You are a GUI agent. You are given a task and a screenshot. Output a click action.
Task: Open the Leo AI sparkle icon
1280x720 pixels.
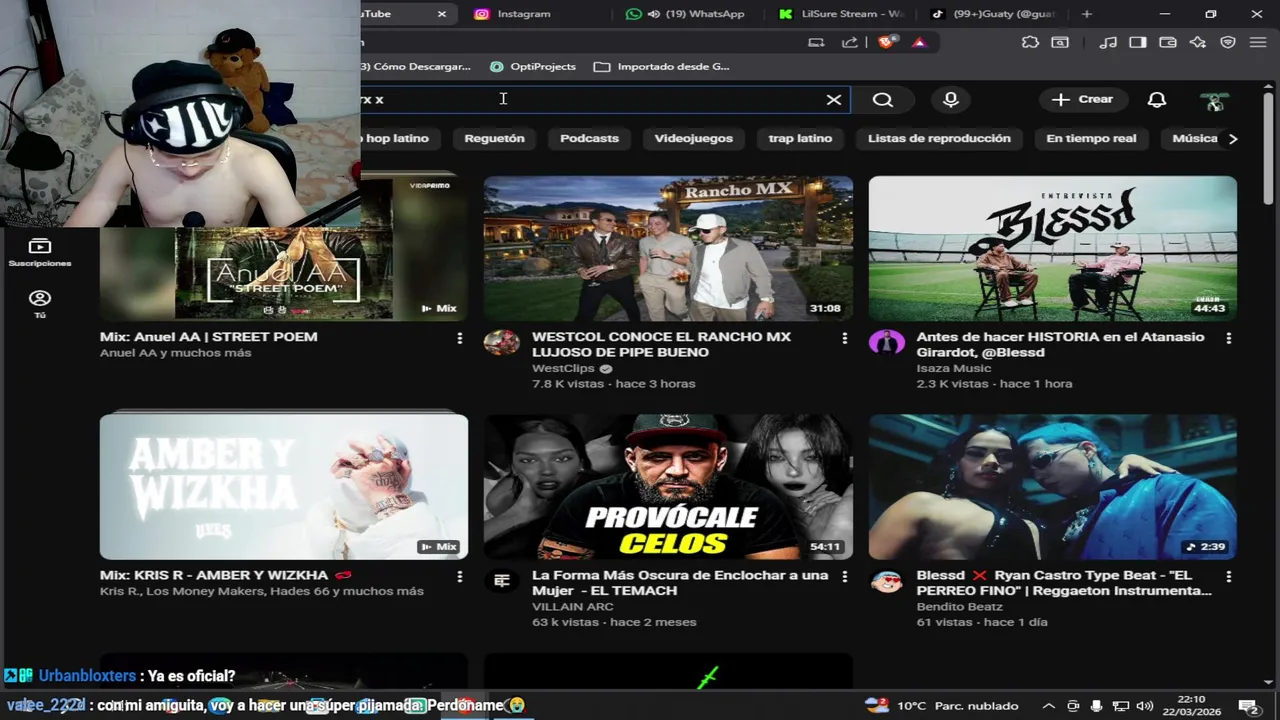tap(1198, 42)
